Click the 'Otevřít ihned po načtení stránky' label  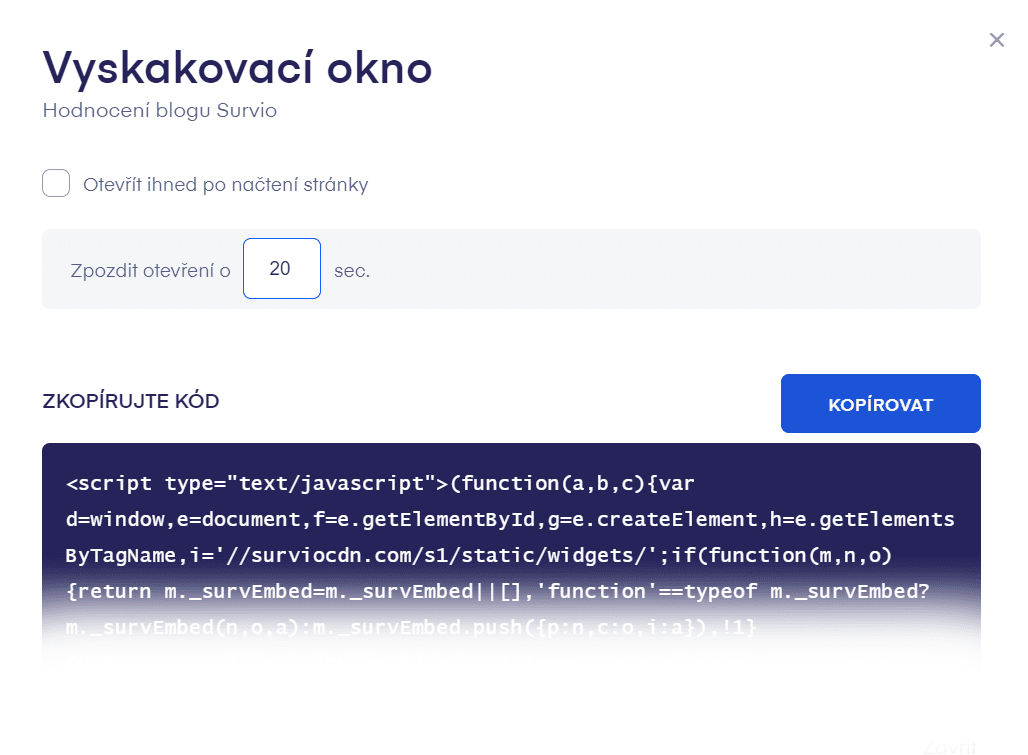[226, 185]
